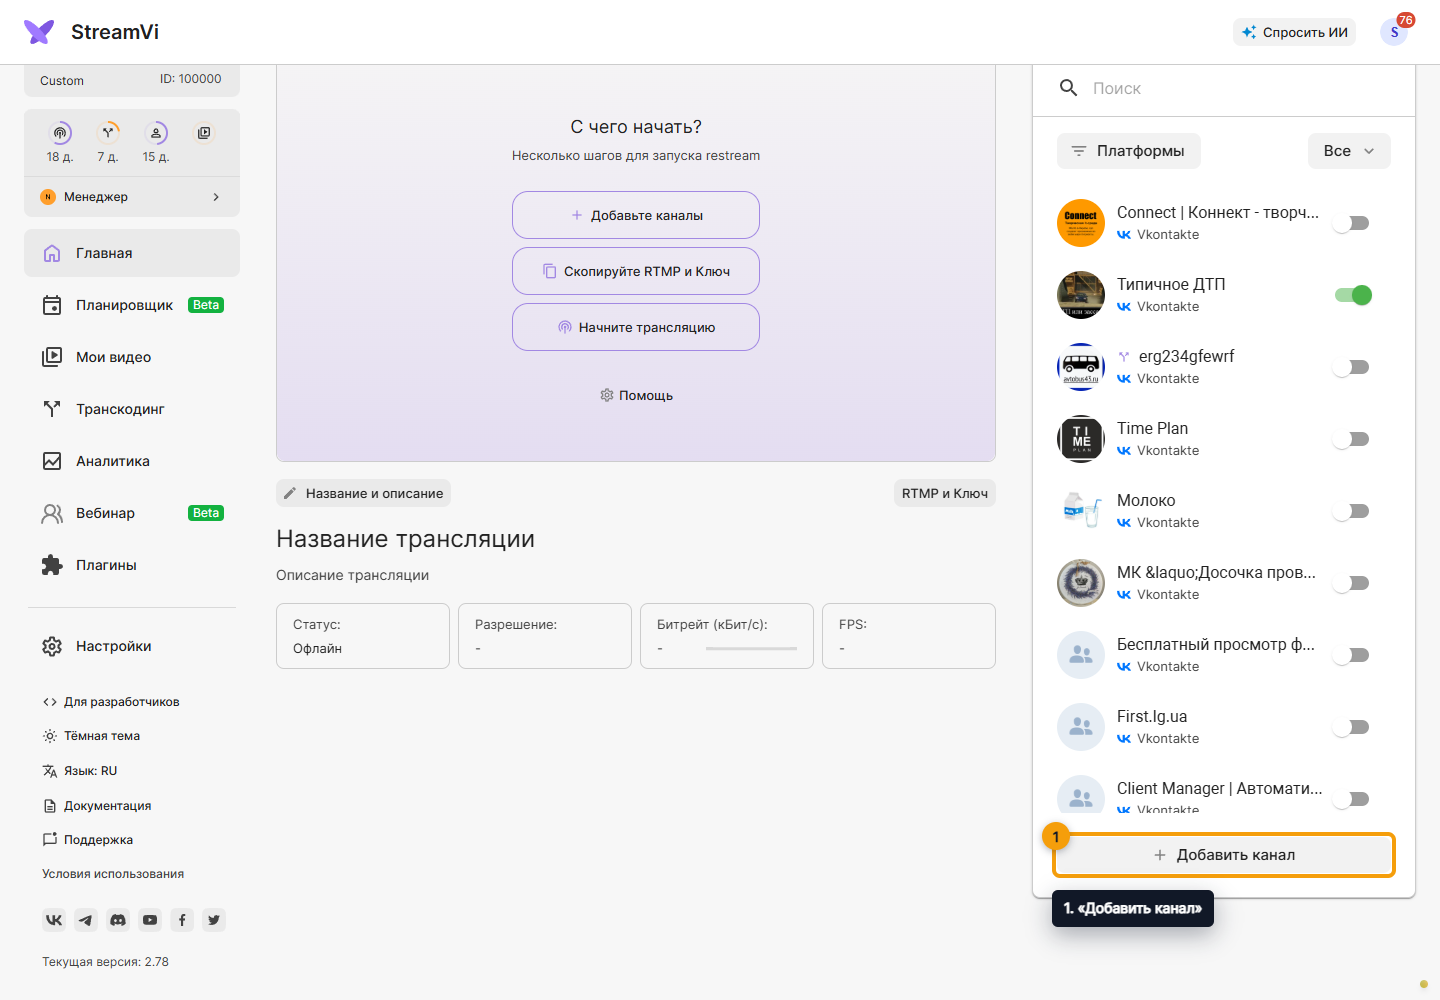
Task: Open the "Все" filter dropdown
Action: [x=1349, y=151]
